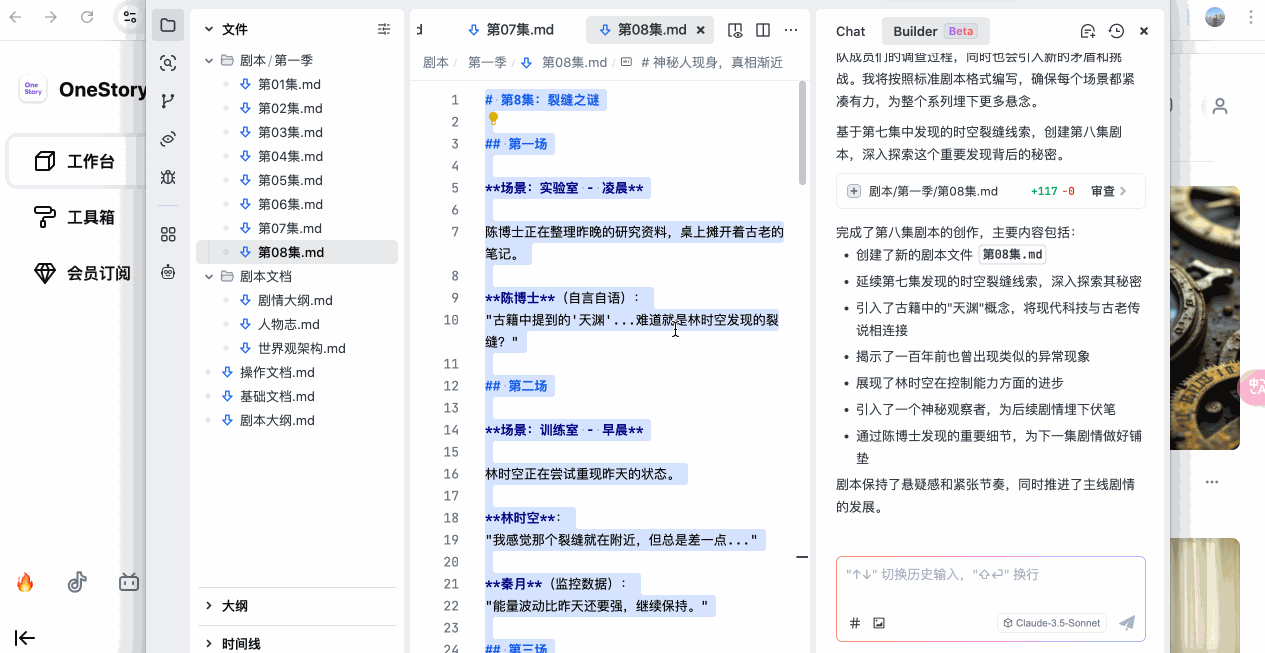Viewport: 1265px width, 653px height.
Task: Click the user profile icon on OneStory page
Action: click(x=1219, y=106)
